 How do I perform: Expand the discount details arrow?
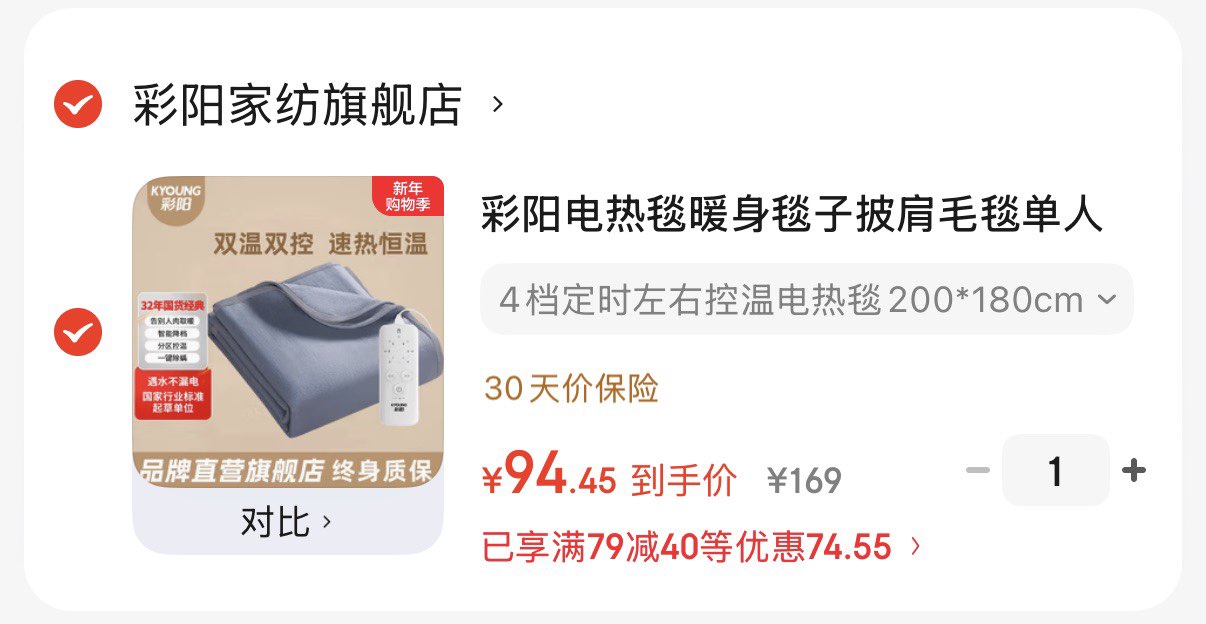click(914, 547)
